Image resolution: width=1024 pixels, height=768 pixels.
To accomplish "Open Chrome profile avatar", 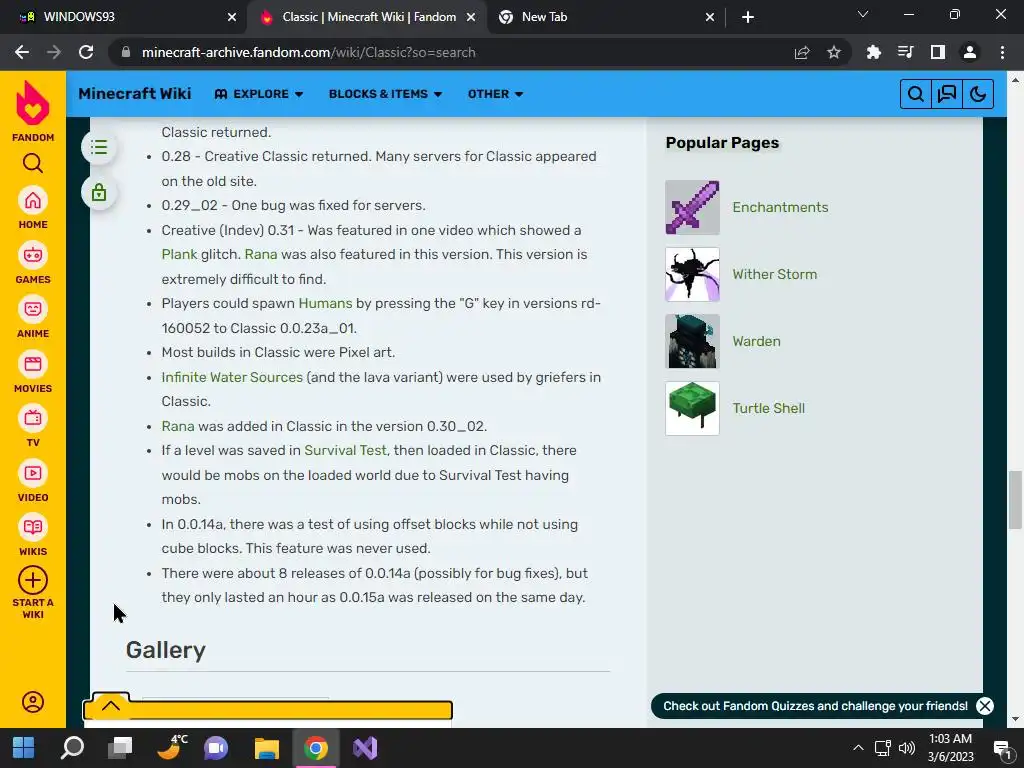I will [970, 52].
